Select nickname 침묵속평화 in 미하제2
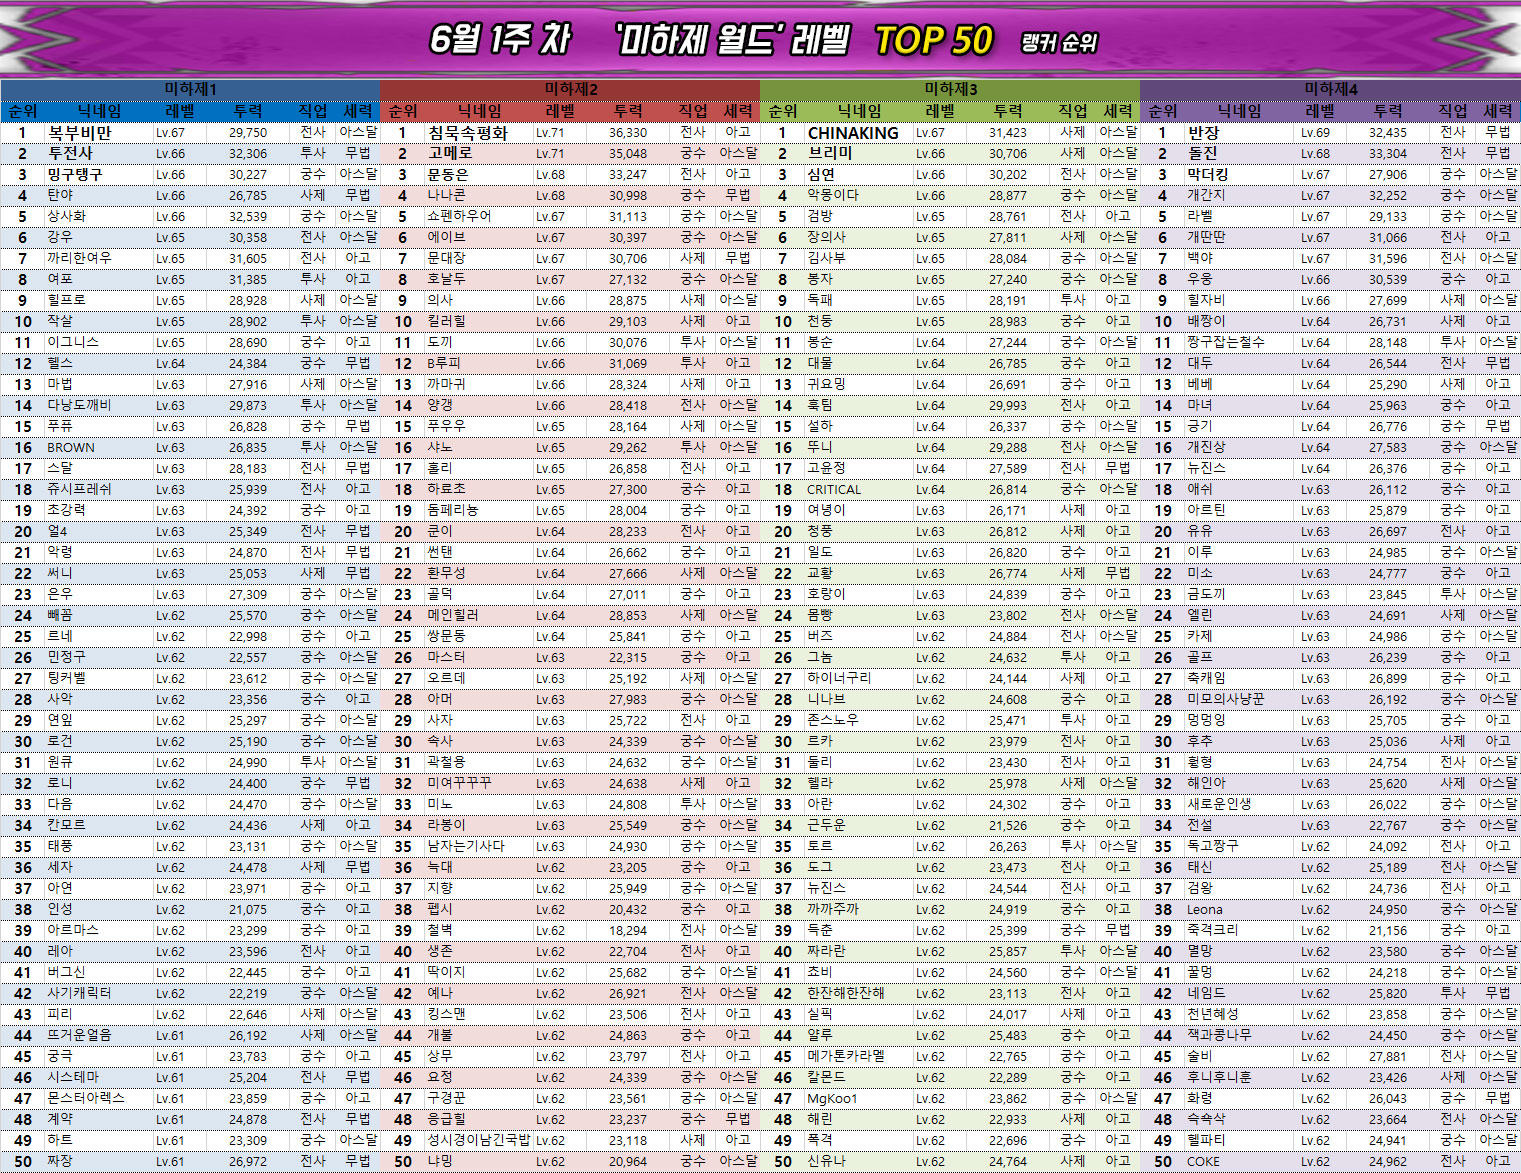The height and width of the screenshot is (1173, 1521). coord(467,133)
